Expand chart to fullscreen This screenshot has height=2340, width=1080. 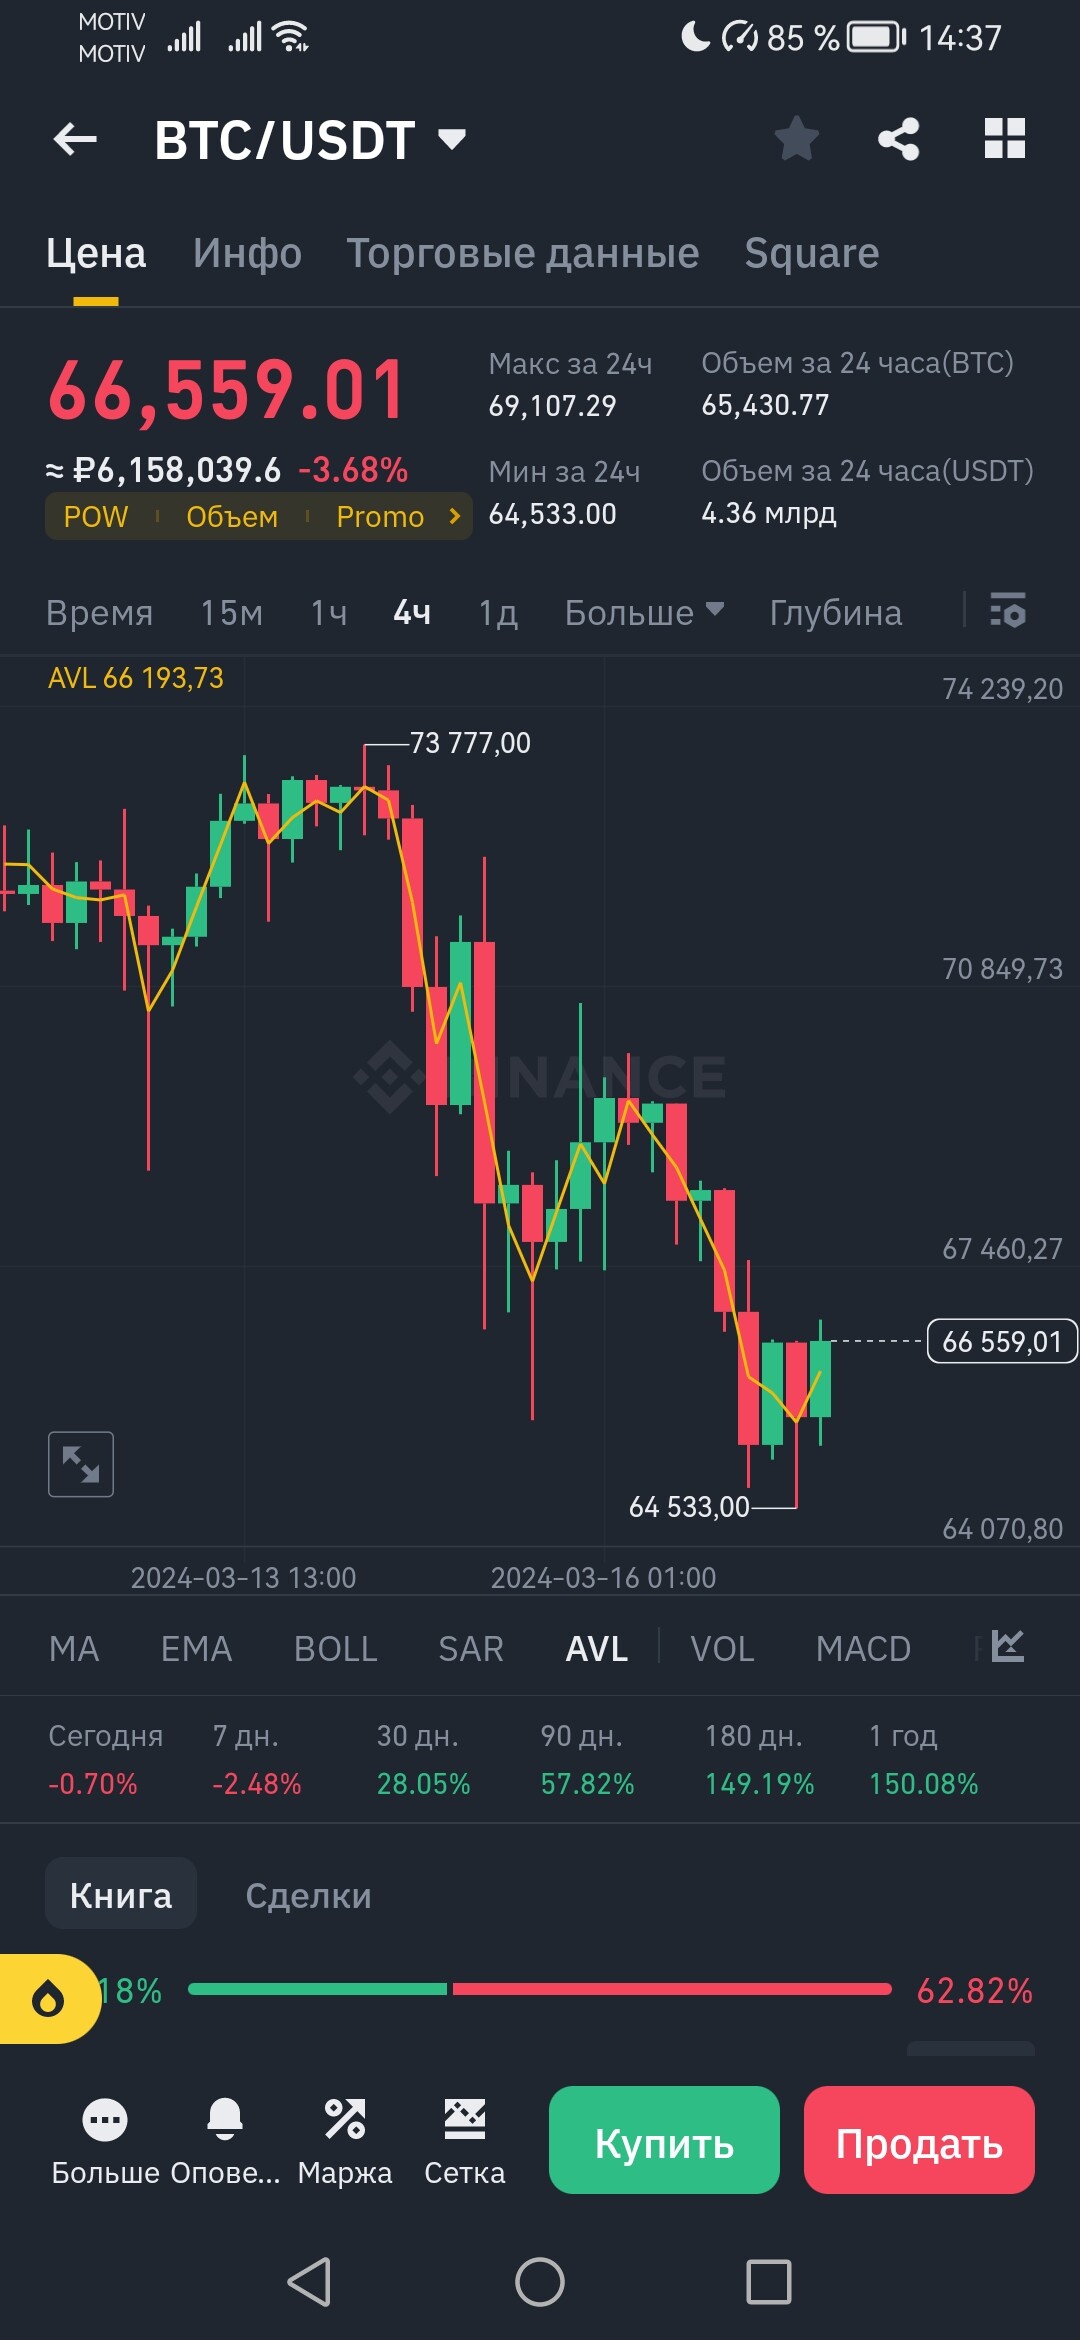[x=81, y=1464]
